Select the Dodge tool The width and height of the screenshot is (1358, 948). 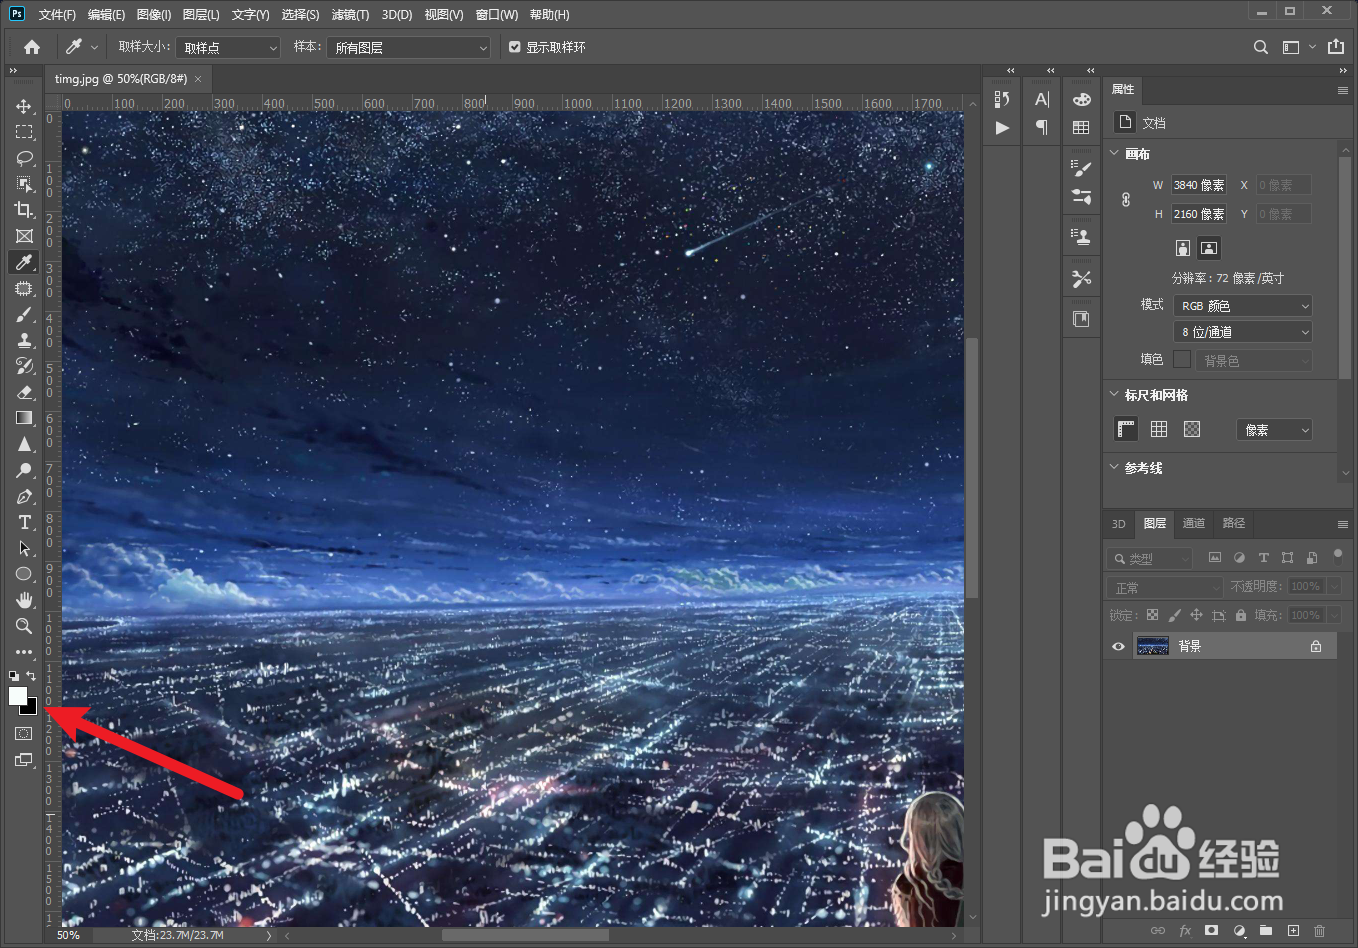(x=24, y=470)
